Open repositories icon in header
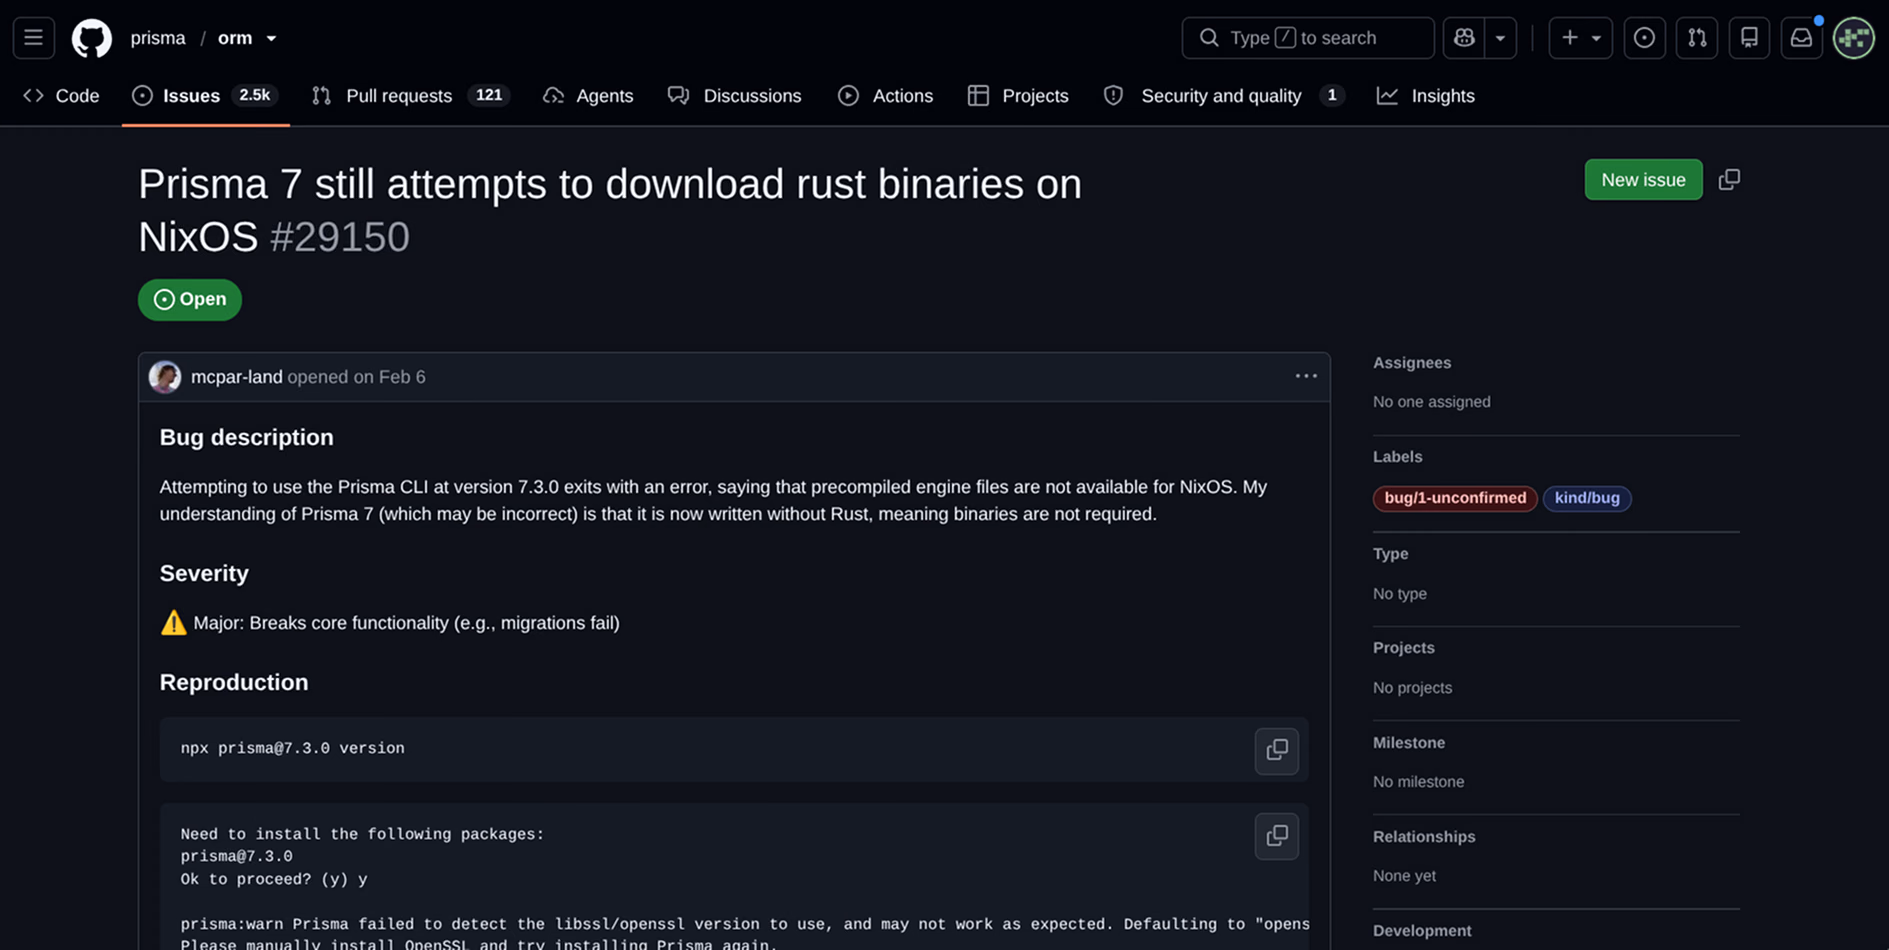 [1749, 38]
